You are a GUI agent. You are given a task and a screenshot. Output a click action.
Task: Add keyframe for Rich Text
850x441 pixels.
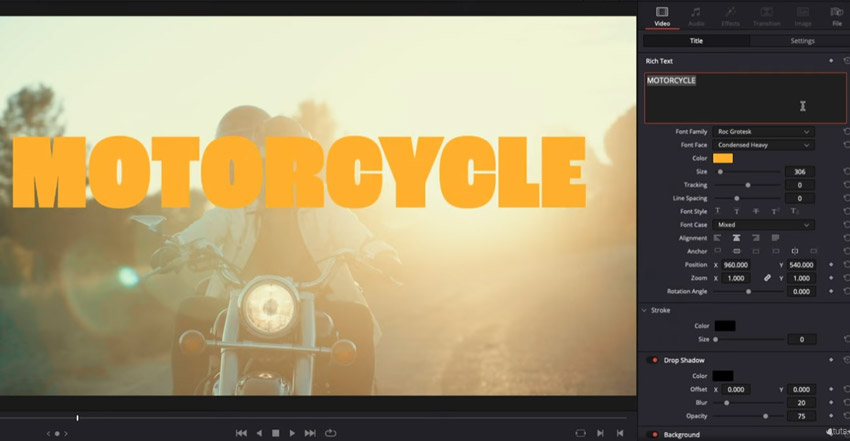(831, 61)
